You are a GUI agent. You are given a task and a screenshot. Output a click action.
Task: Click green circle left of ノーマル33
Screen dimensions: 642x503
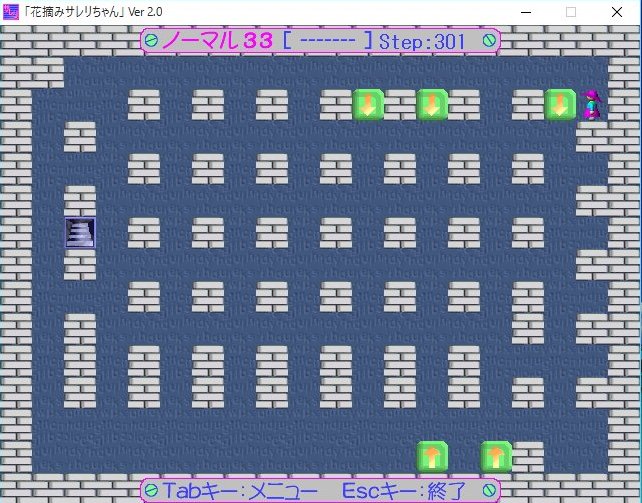pyautogui.click(x=151, y=41)
